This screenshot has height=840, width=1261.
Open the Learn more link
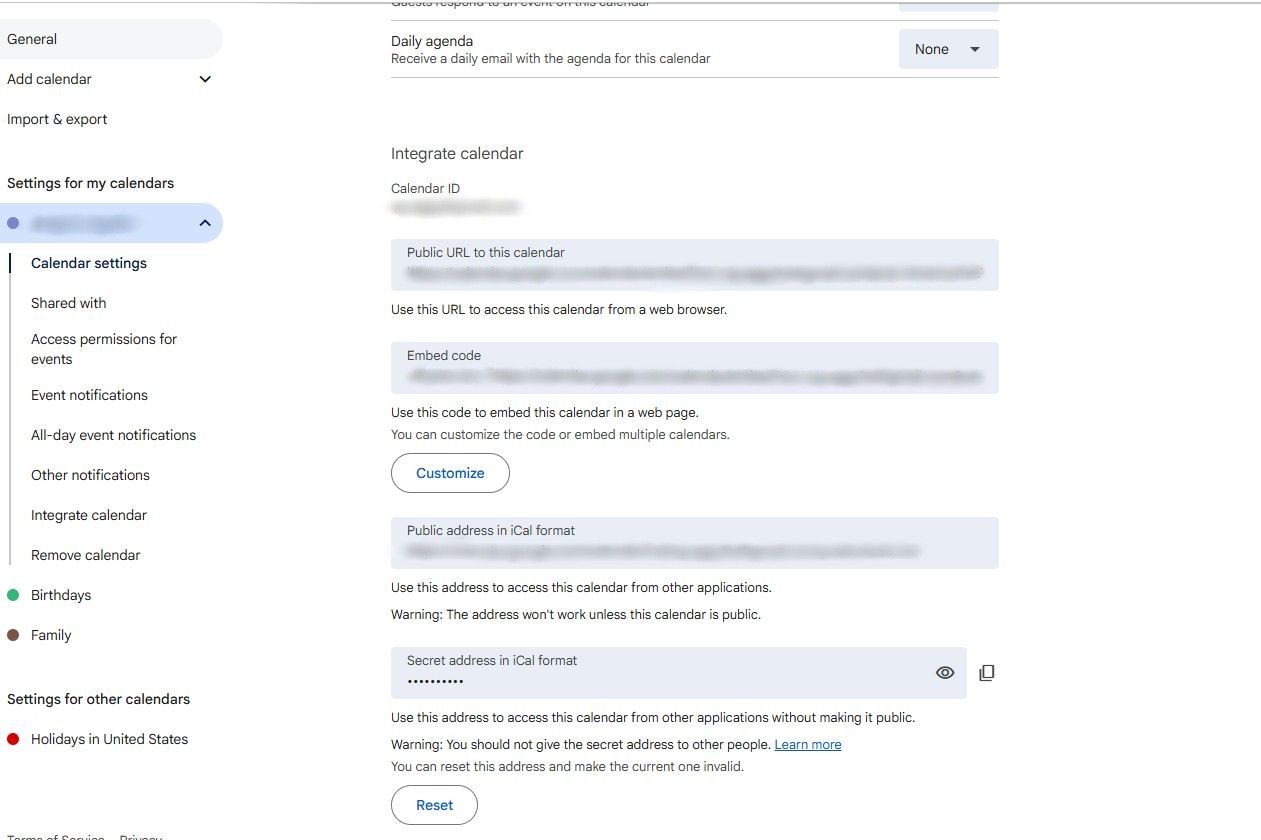coord(808,745)
